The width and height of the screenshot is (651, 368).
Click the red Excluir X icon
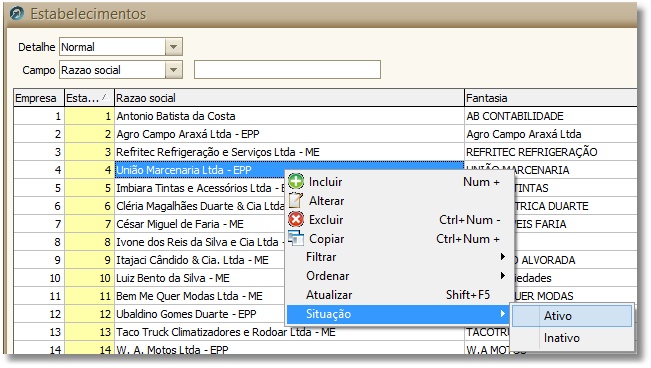pos(296,219)
